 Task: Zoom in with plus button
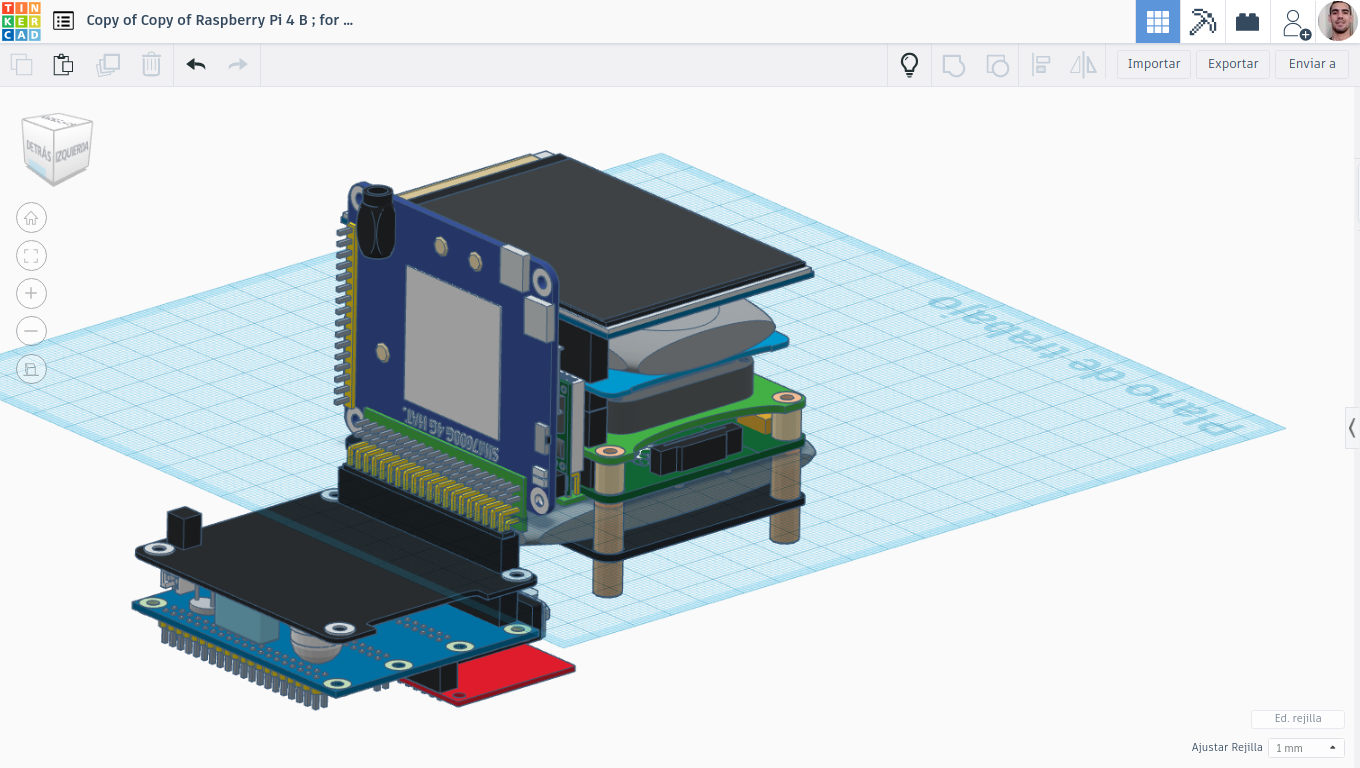pyautogui.click(x=31, y=293)
